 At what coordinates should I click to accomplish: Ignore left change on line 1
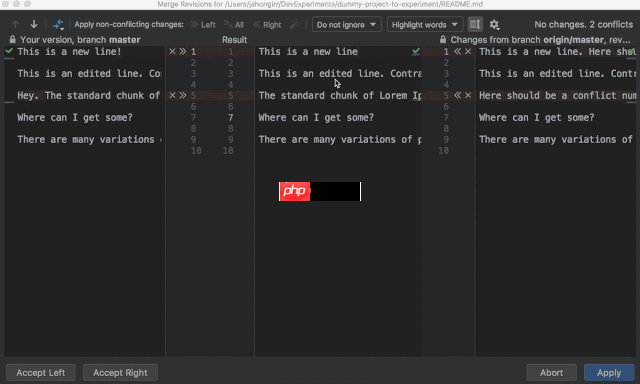click(172, 51)
